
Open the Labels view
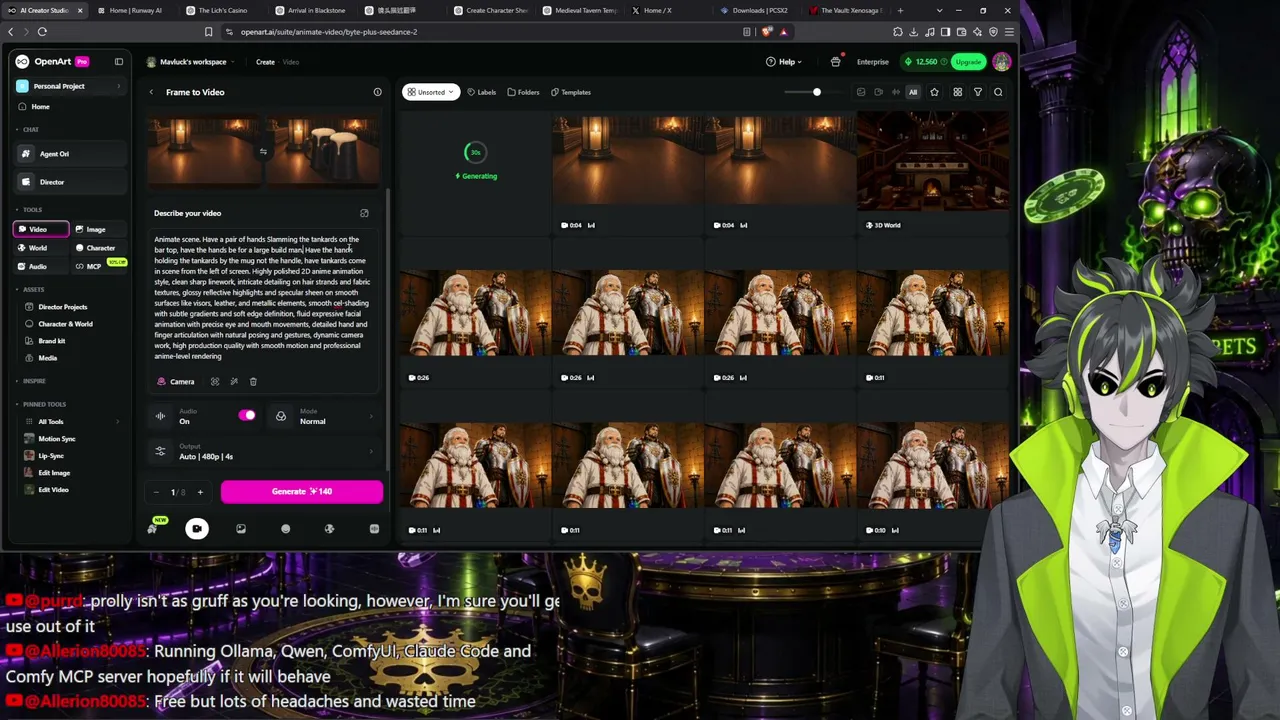pos(482,92)
